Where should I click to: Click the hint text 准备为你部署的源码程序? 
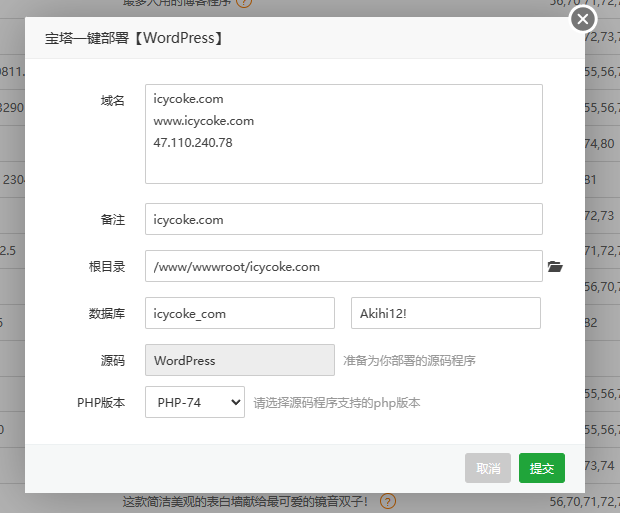[409, 360]
